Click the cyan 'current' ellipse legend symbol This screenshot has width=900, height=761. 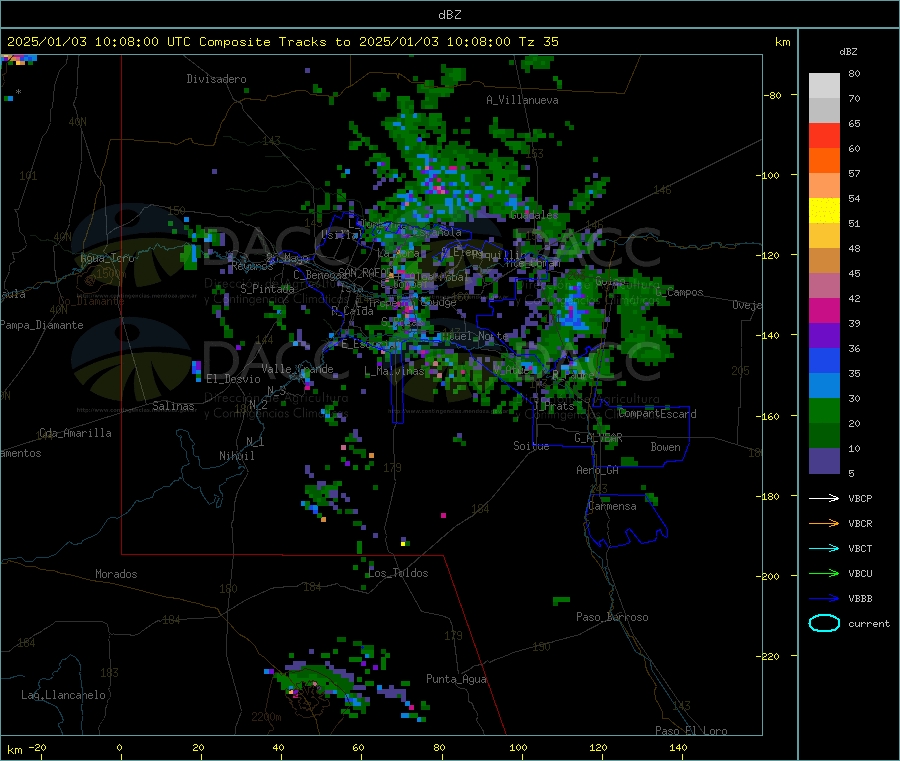[824, 623]
